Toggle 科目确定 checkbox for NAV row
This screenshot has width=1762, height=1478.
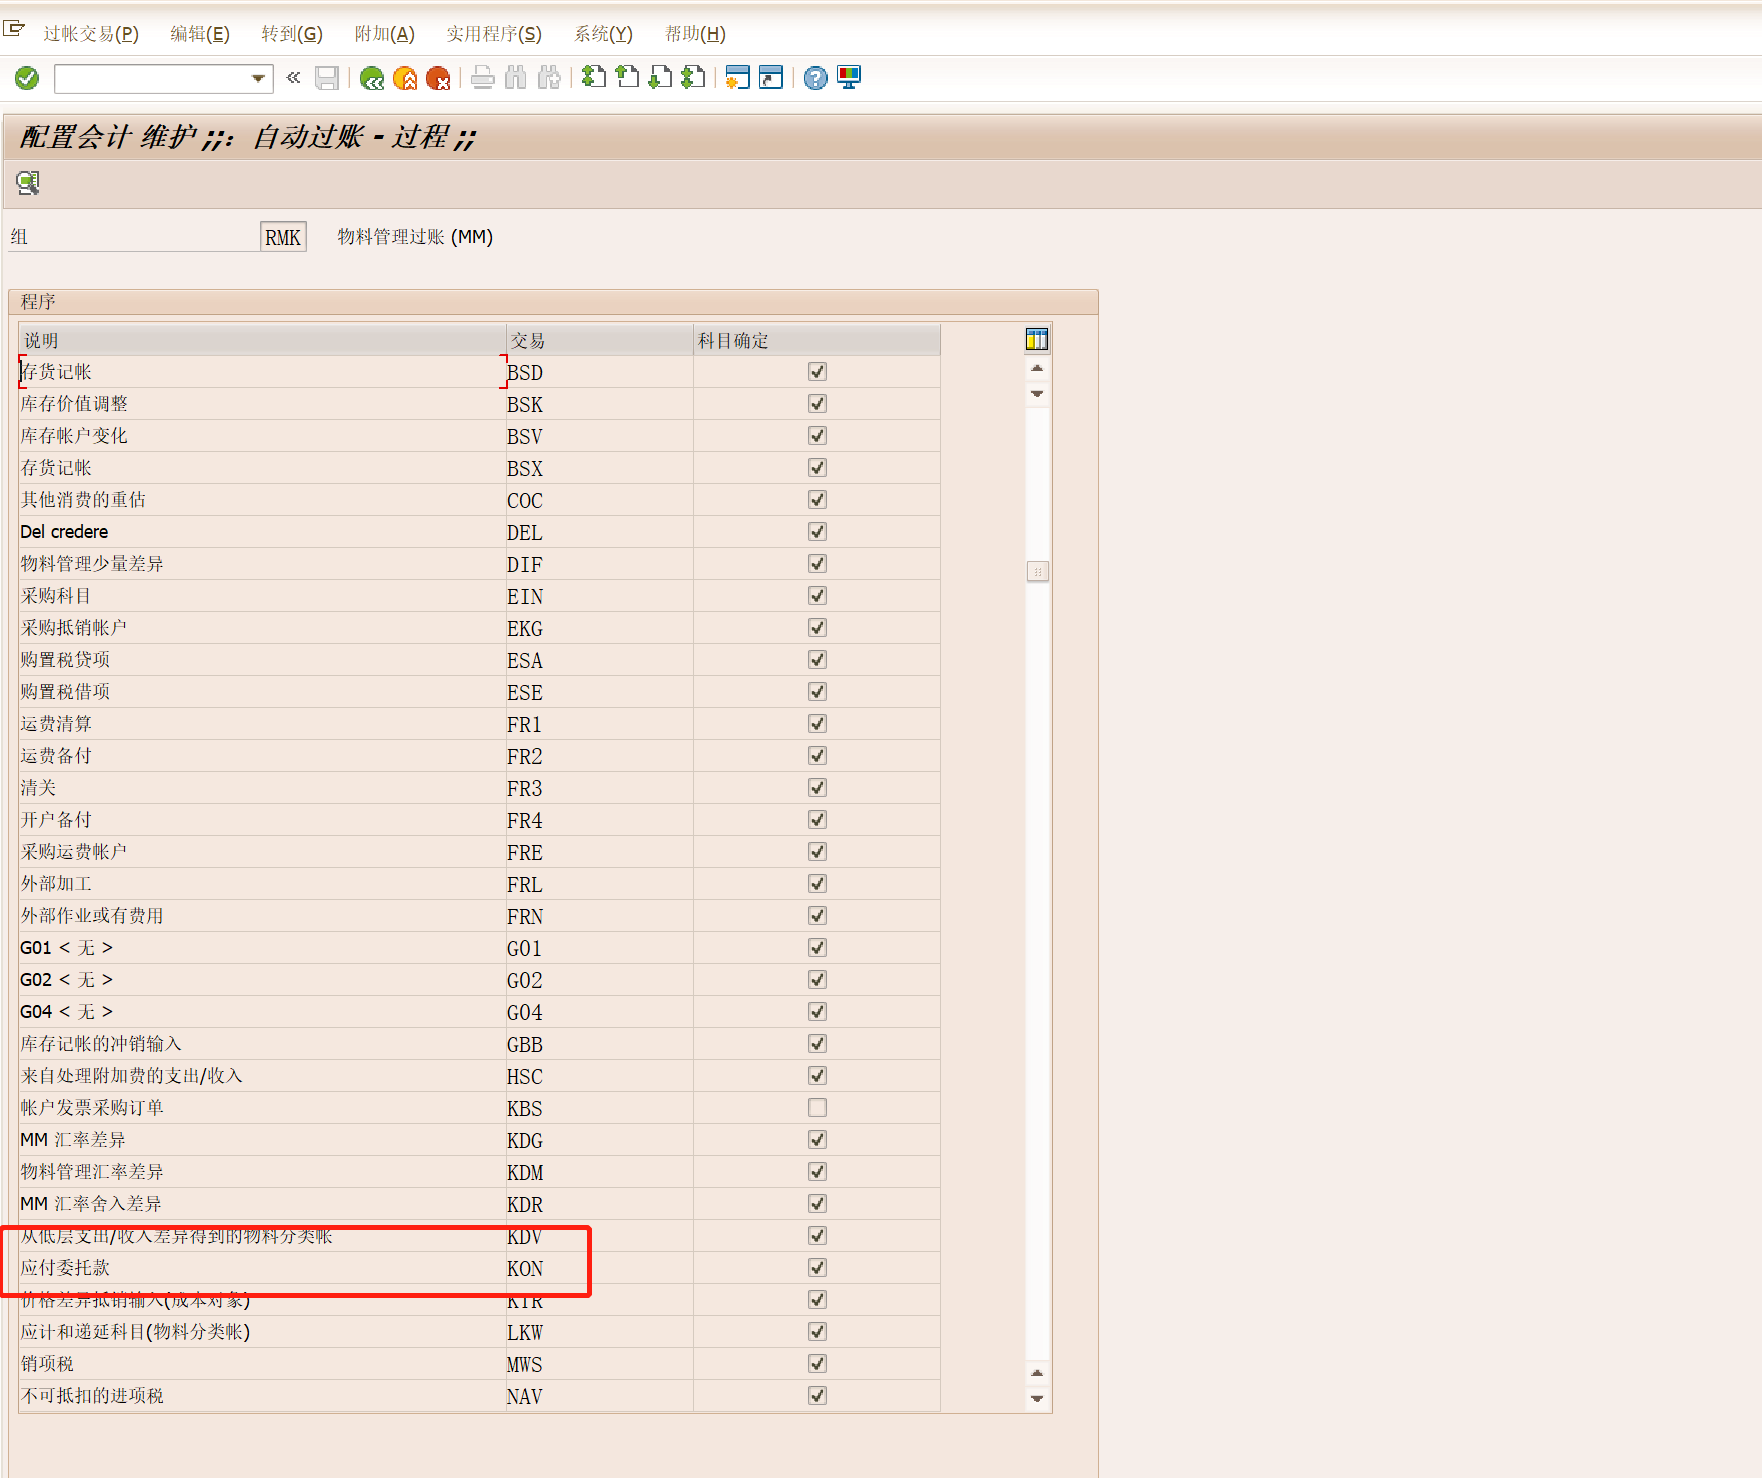pyautogui.click(x=817, y=1396)
